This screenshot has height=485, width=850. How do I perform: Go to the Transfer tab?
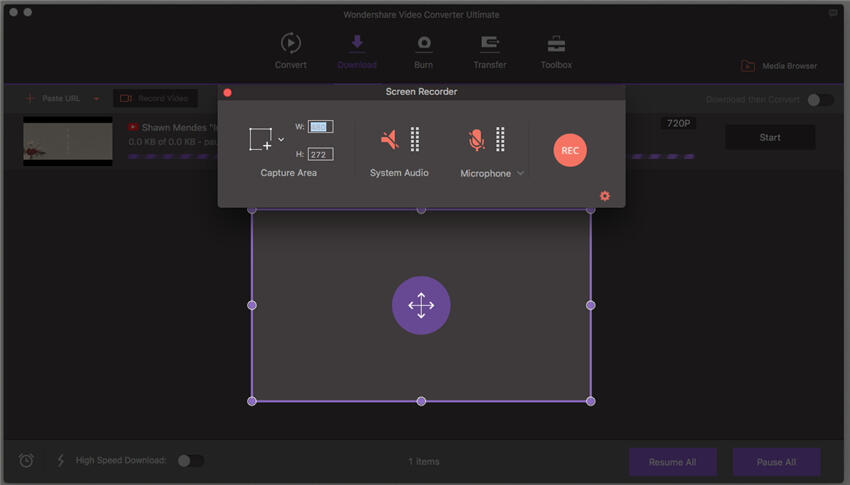tap(490, 51)
